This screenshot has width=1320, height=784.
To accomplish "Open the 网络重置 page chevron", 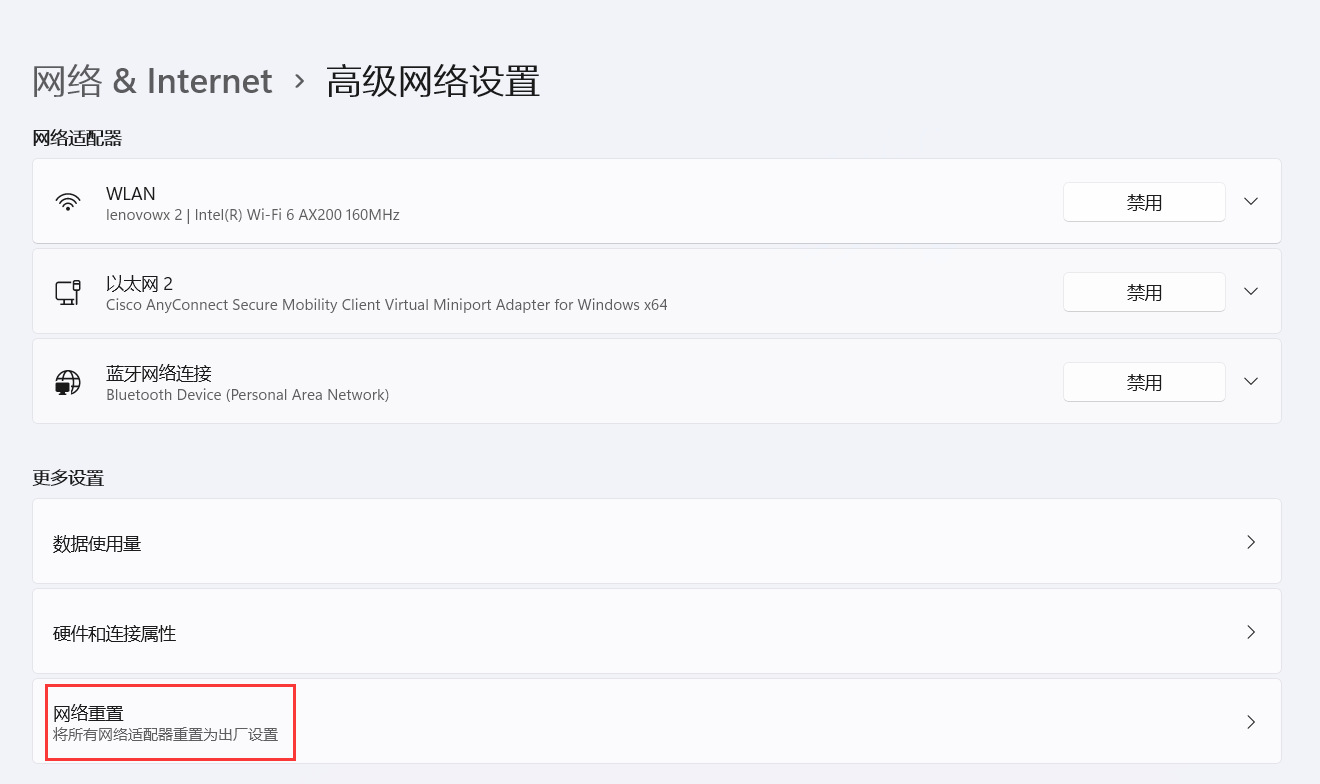I will click(x=1251, y=722).
